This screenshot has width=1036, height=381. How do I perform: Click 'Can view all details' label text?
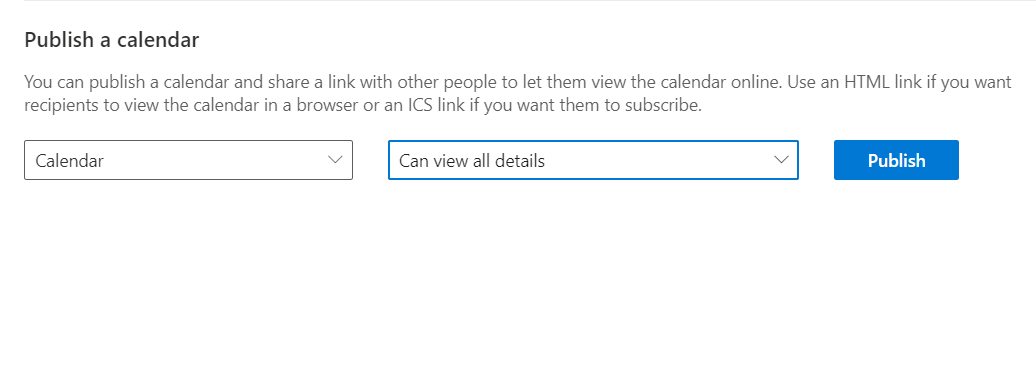click(x=472, y=160)
